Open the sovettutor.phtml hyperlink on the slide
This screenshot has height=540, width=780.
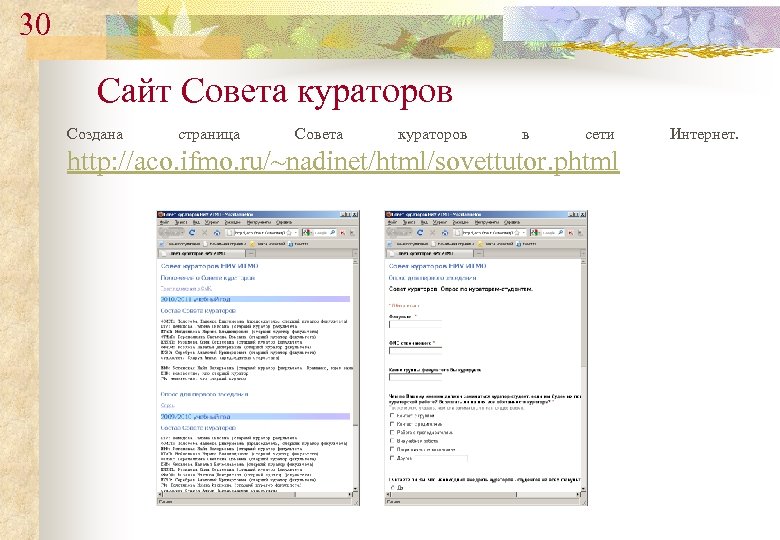point(343,161)
